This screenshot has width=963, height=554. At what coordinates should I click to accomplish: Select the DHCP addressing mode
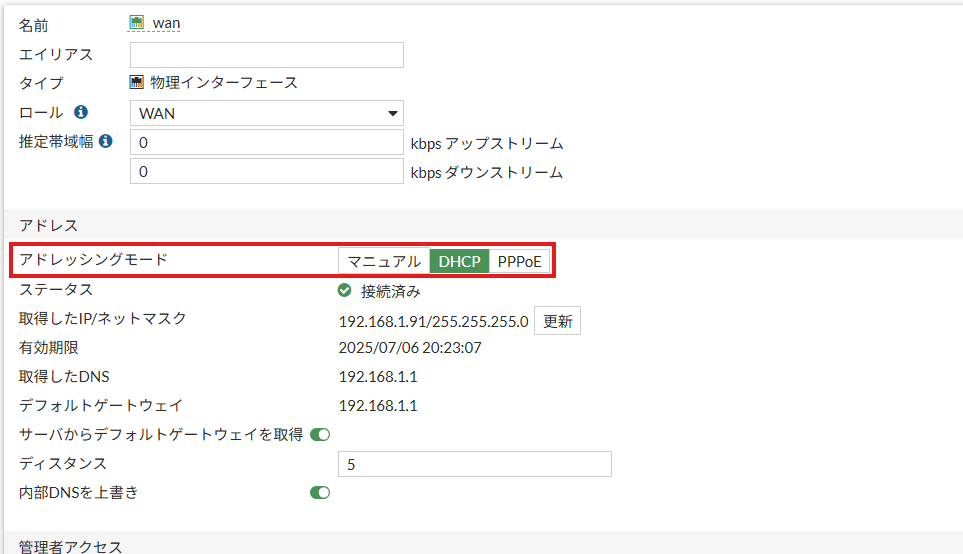click(x=459, y=261)
